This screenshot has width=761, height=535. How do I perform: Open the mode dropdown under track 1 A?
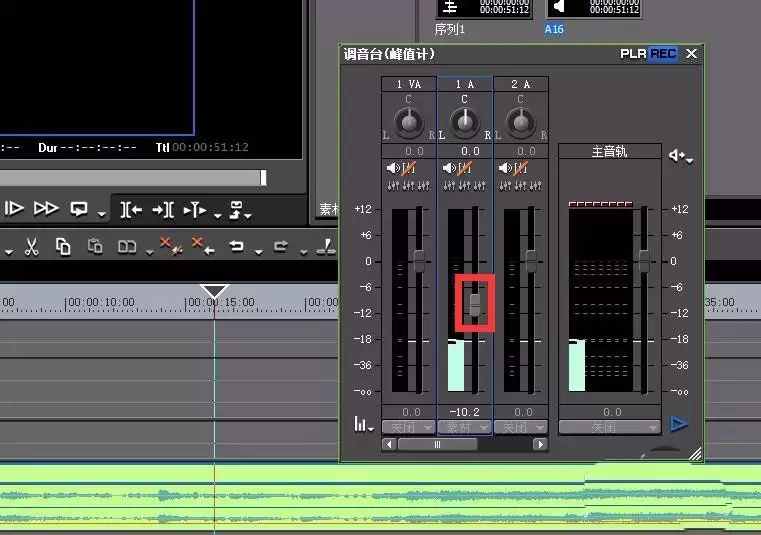[464, 428]
